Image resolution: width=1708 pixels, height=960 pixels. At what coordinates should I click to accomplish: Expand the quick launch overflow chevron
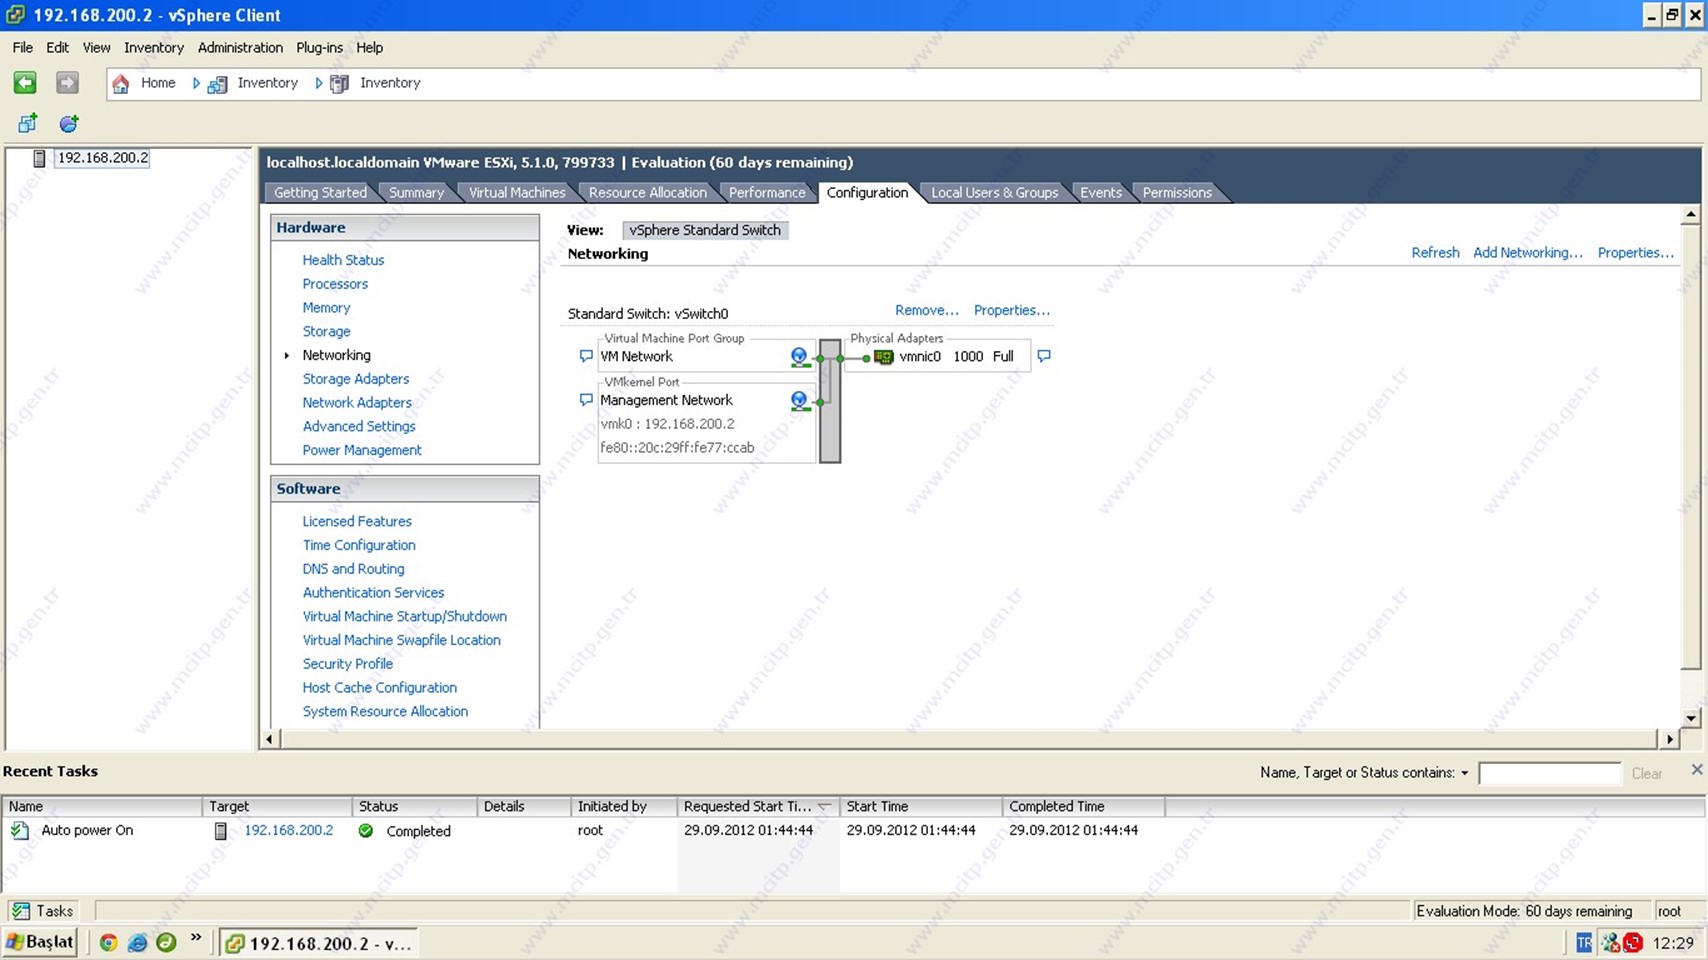pos(196,938)
